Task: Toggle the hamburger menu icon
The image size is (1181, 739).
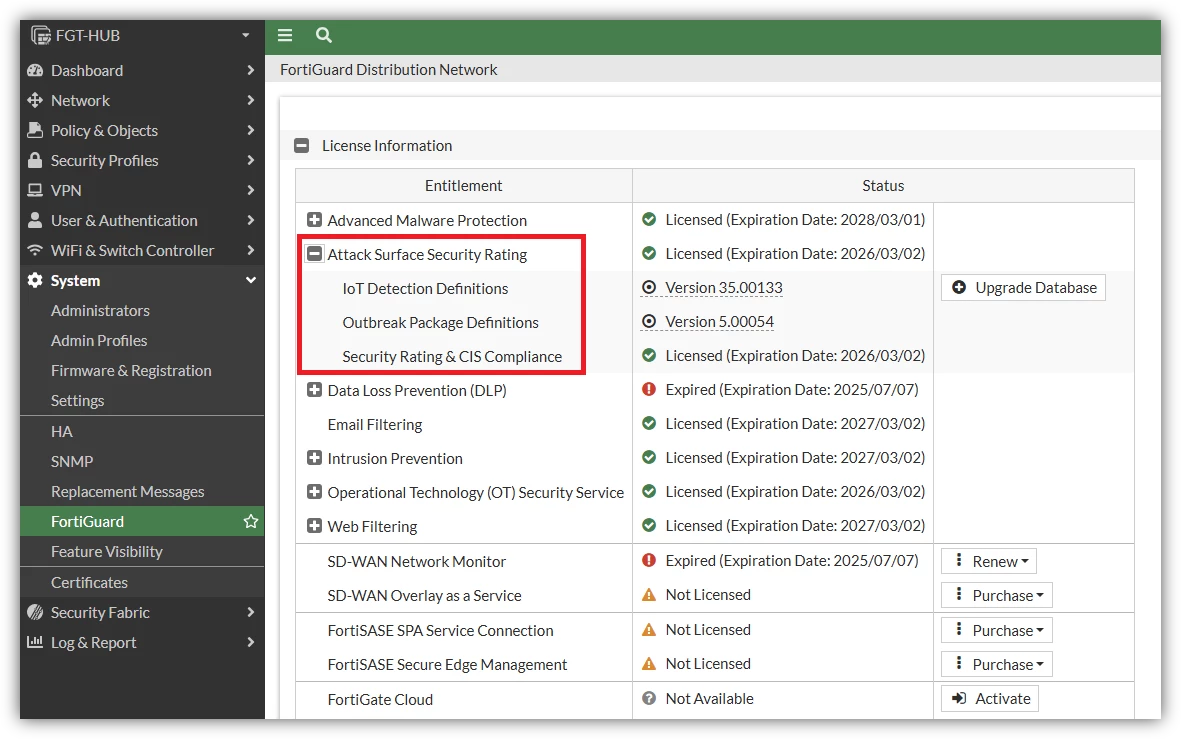Action: coord(285,35)
